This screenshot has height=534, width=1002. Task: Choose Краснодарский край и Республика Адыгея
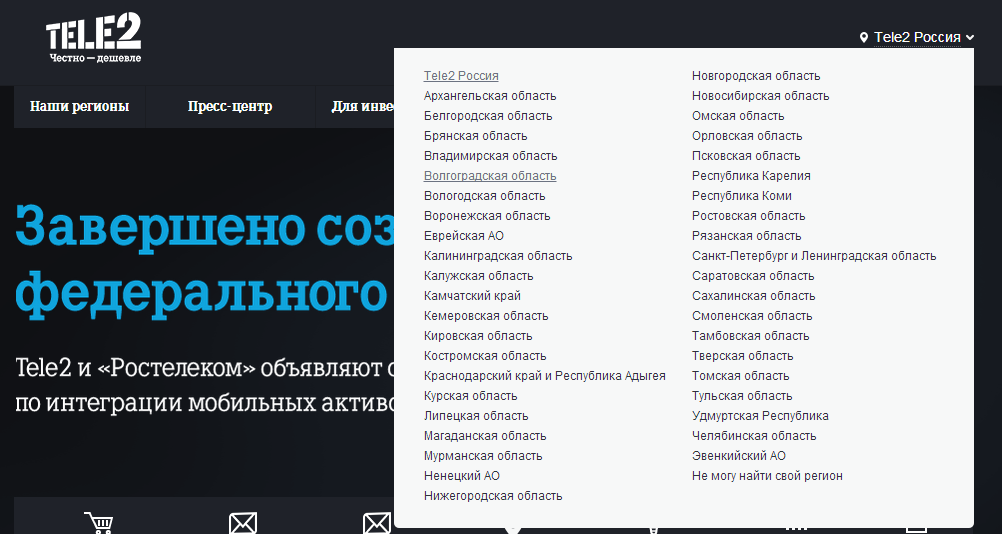[544, 376]
